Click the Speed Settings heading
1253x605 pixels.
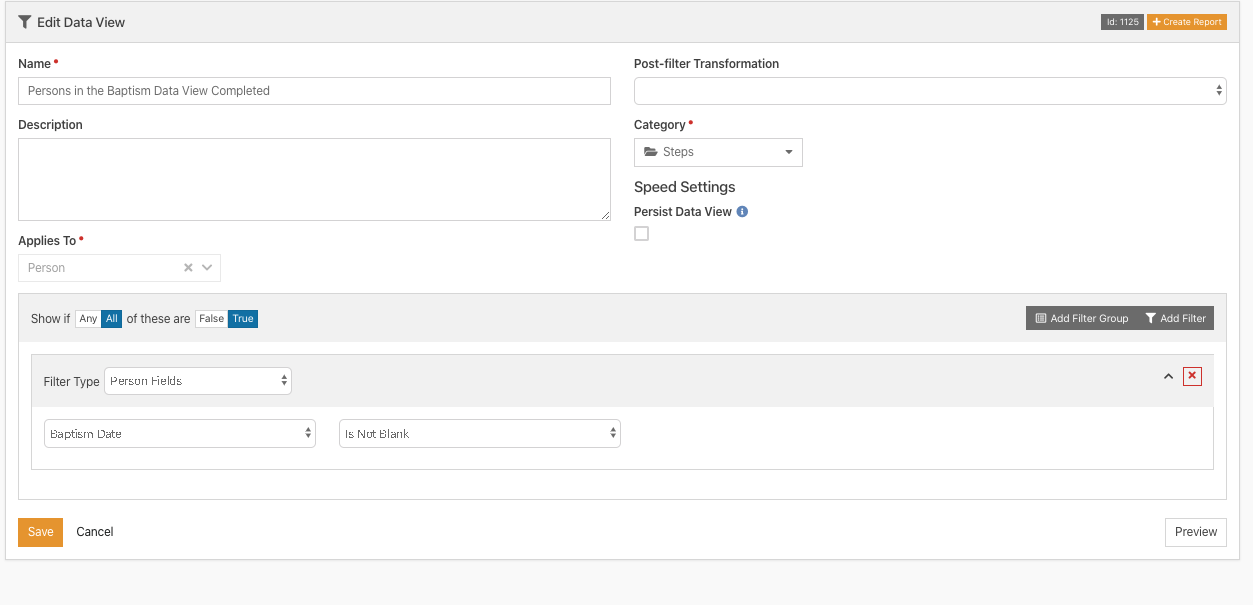[684, 187]
